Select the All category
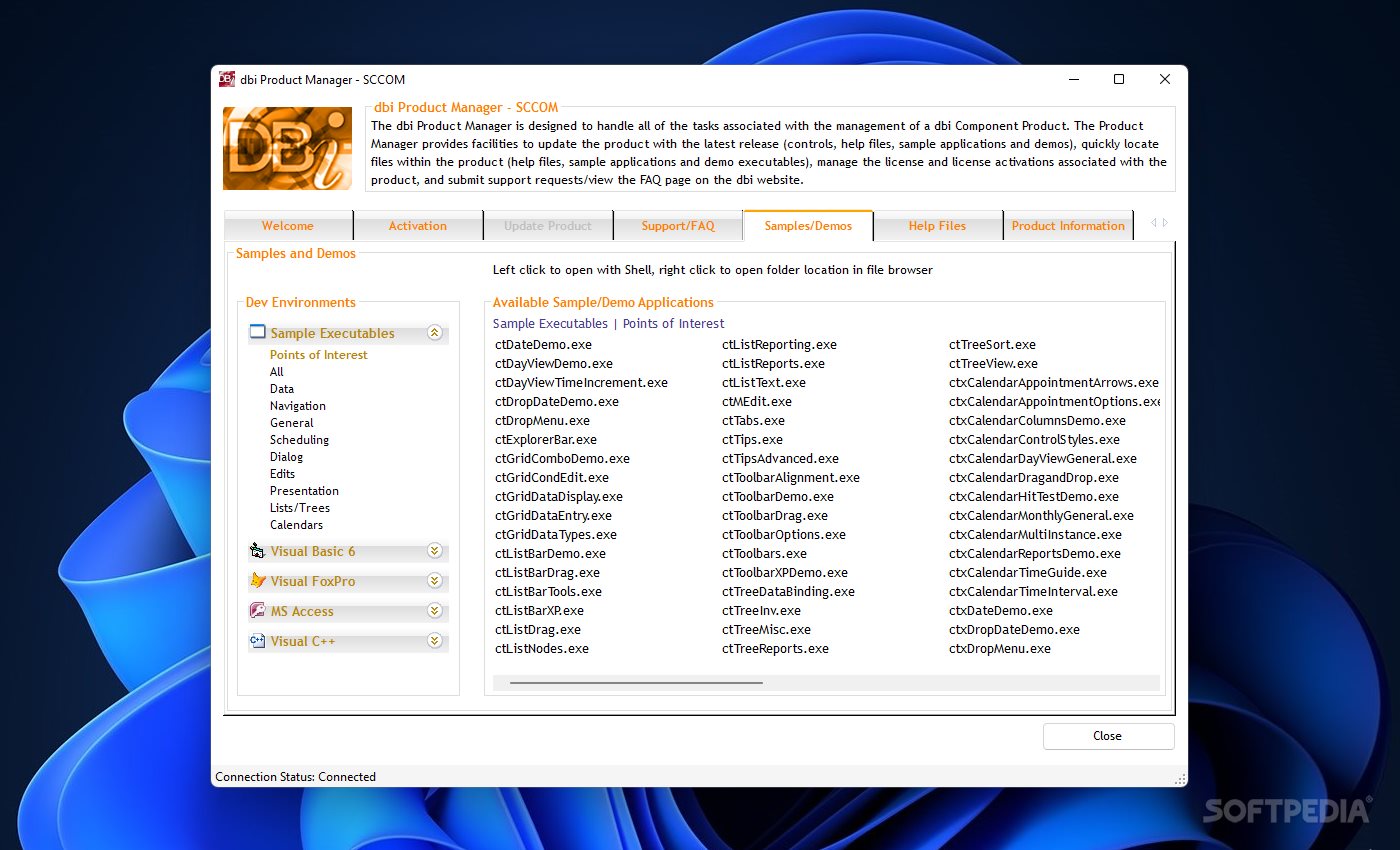 coord(276,372)
